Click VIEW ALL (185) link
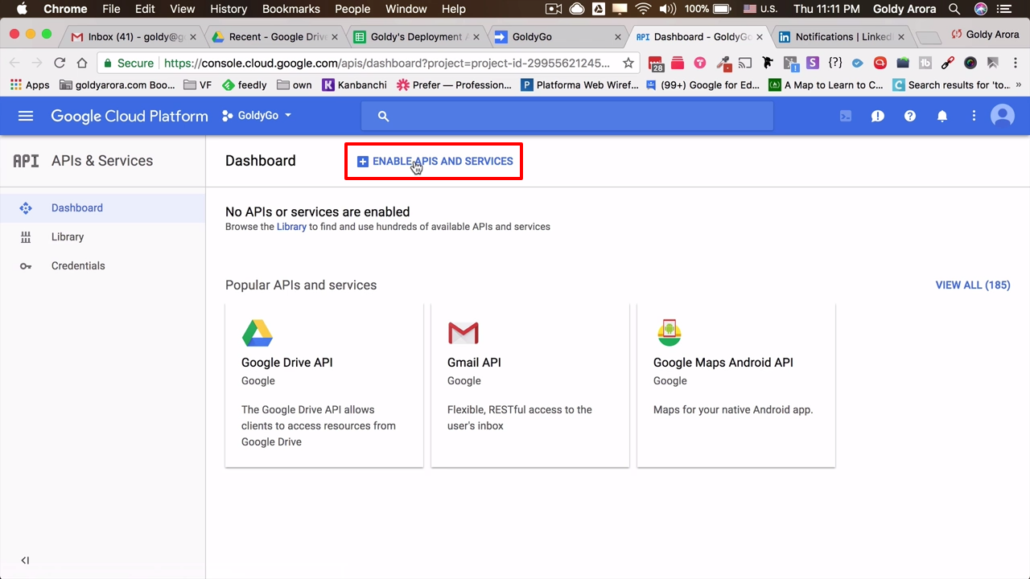The width and height of the screenshot is (1030, 579). pyautogui.click(x=973, y=285)
